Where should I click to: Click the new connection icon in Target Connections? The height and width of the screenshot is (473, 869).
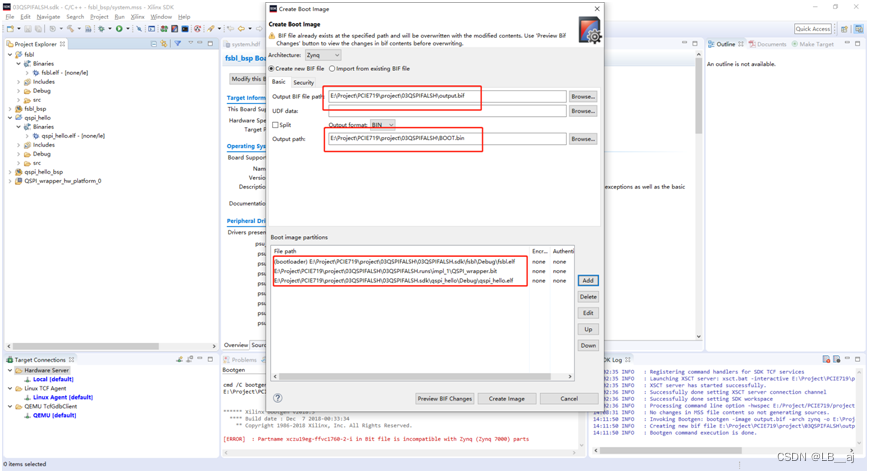click(180, 359)
